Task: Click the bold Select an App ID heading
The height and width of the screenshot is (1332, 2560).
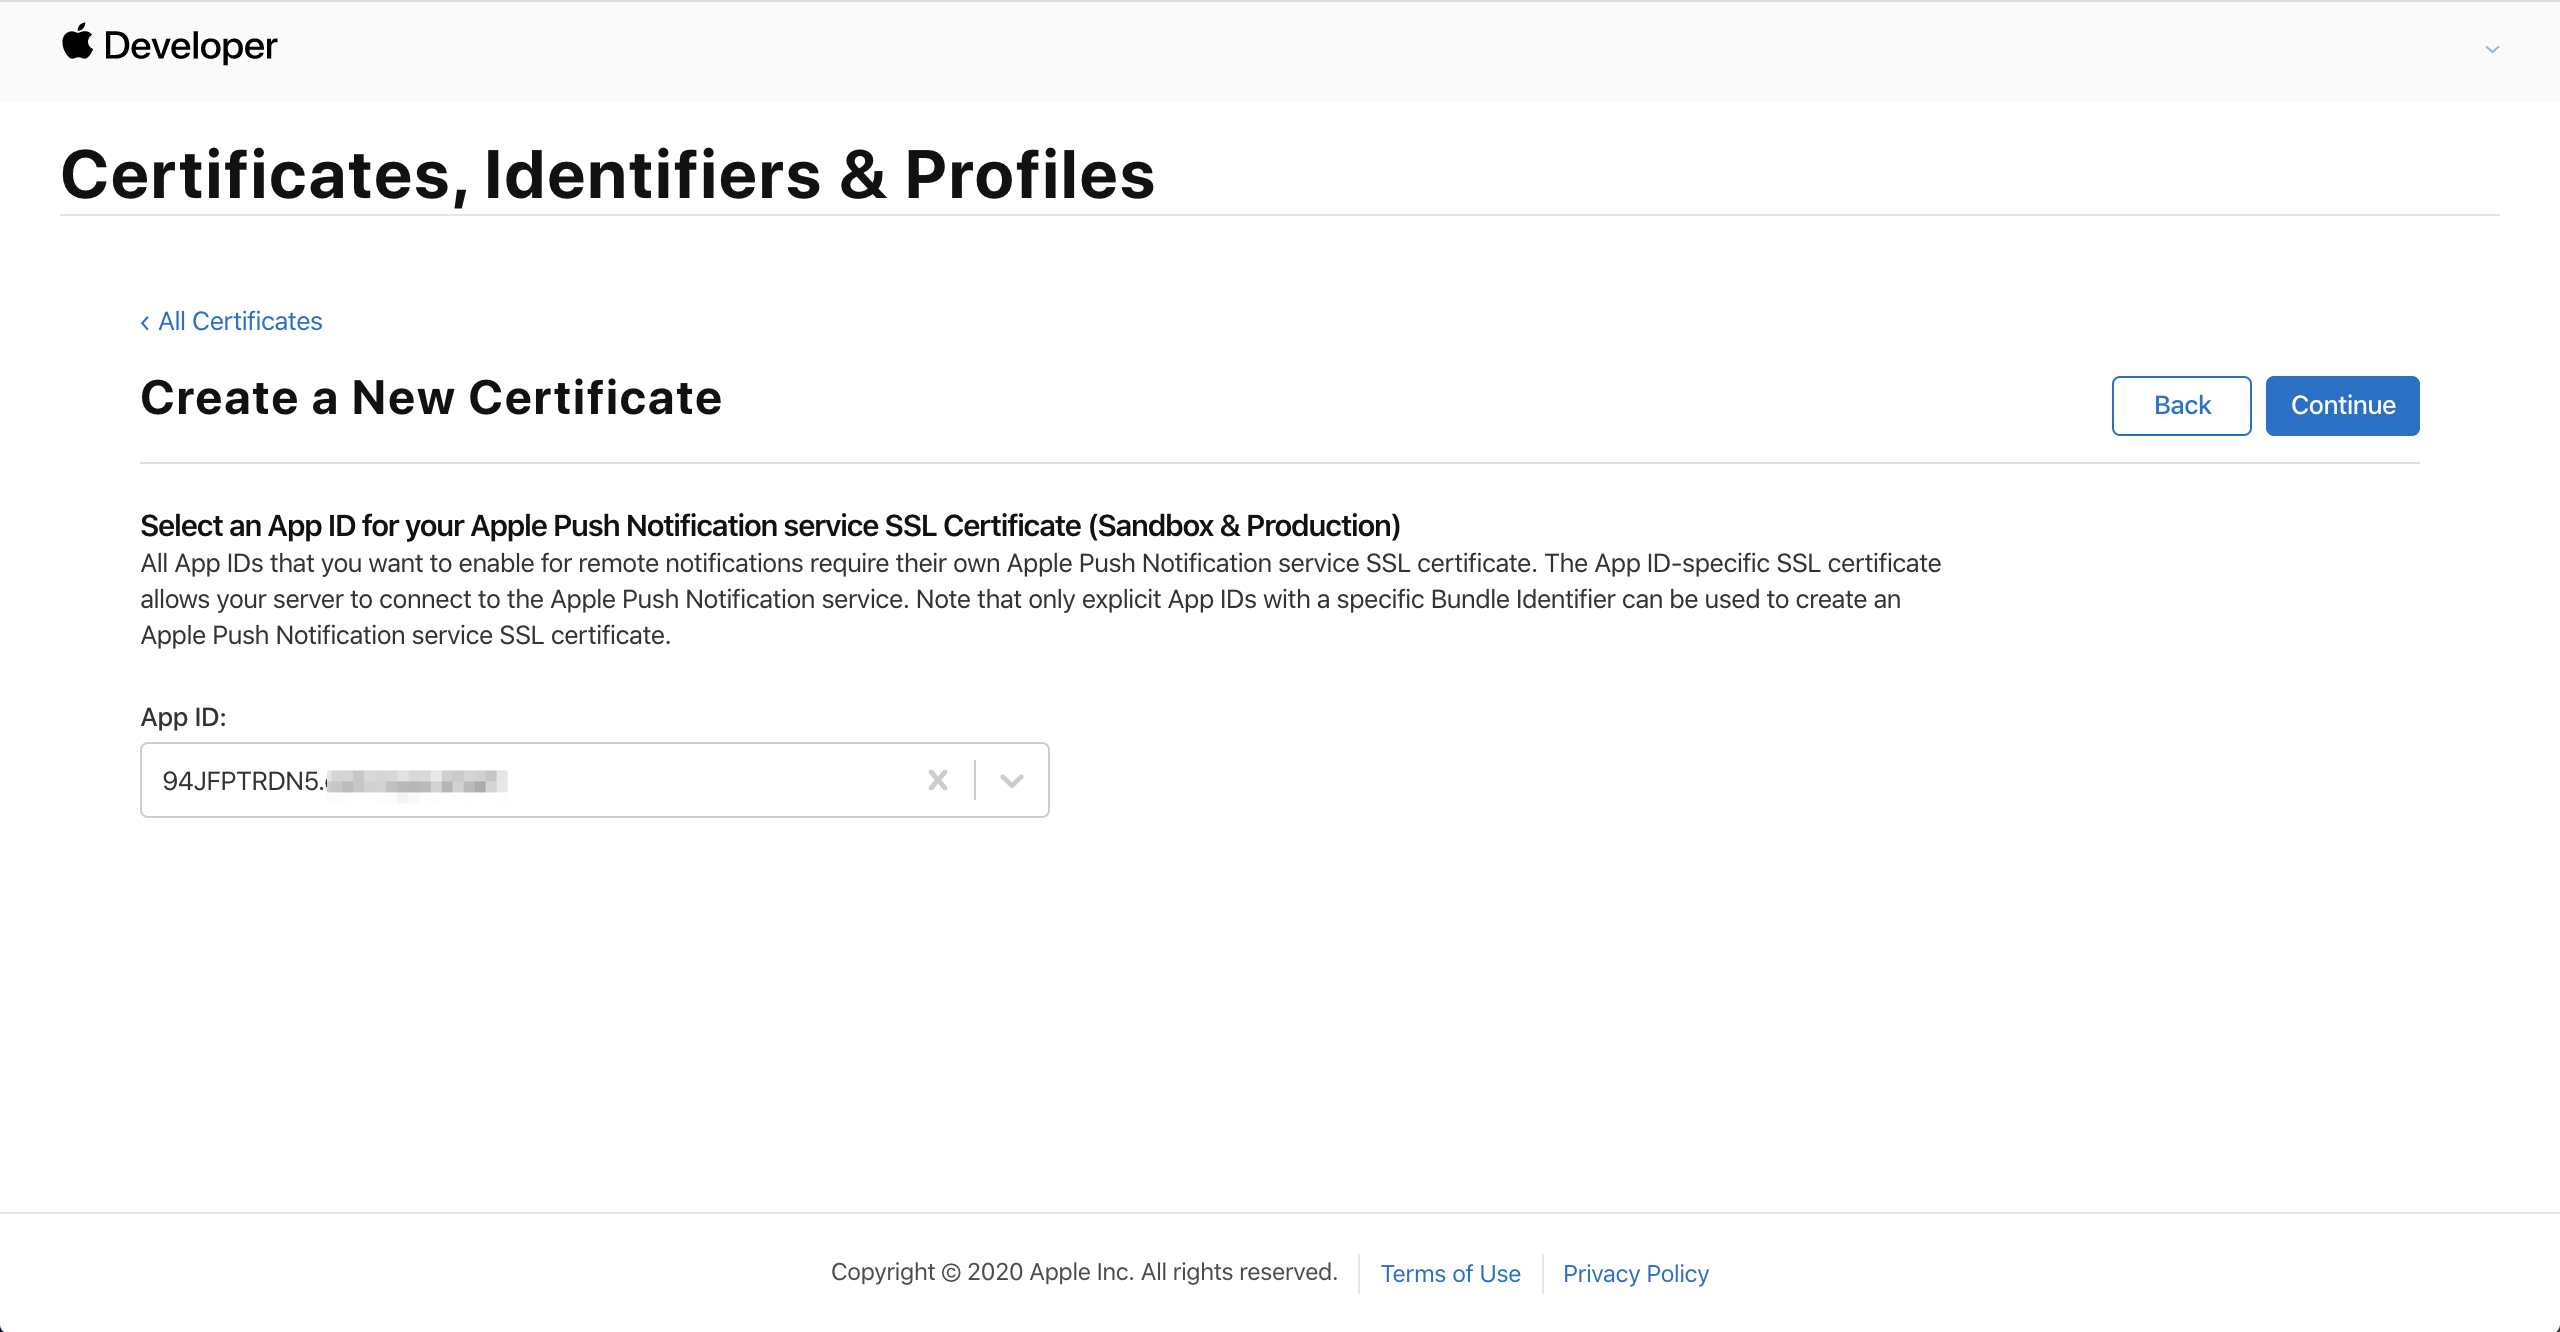Action: [770, 525]
